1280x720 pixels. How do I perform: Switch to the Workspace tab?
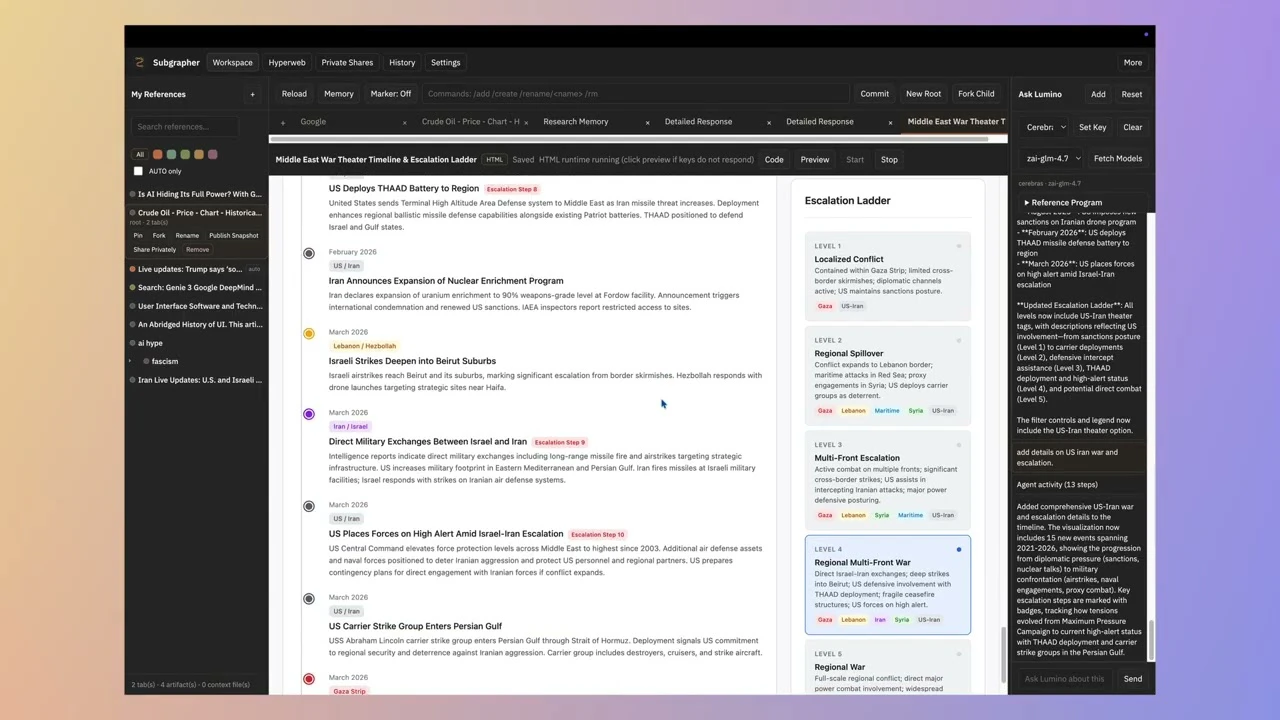pyautogui.click(x=232, y=62)
